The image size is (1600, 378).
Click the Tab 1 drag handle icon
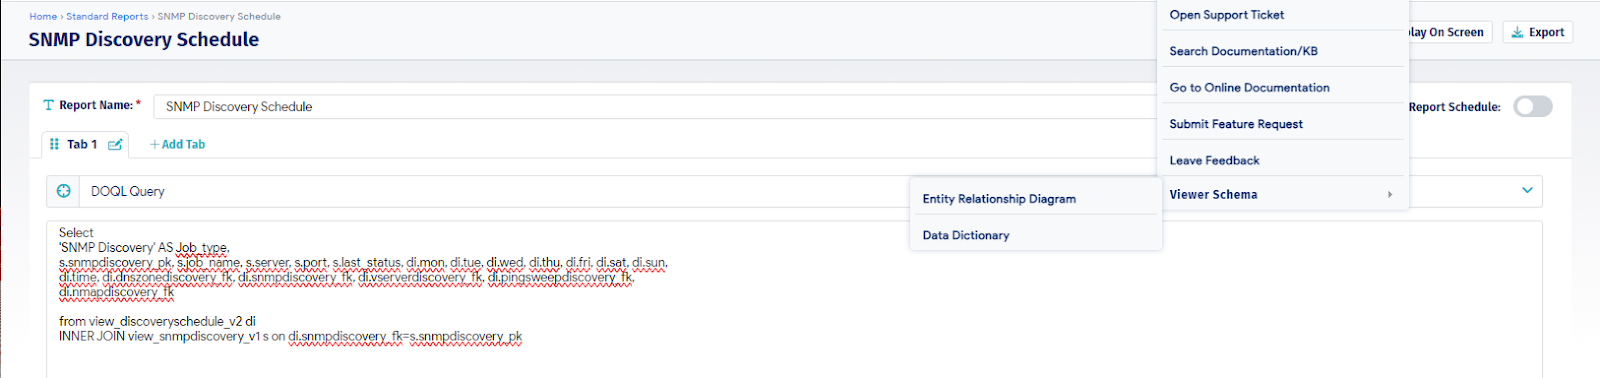point(54,145)
